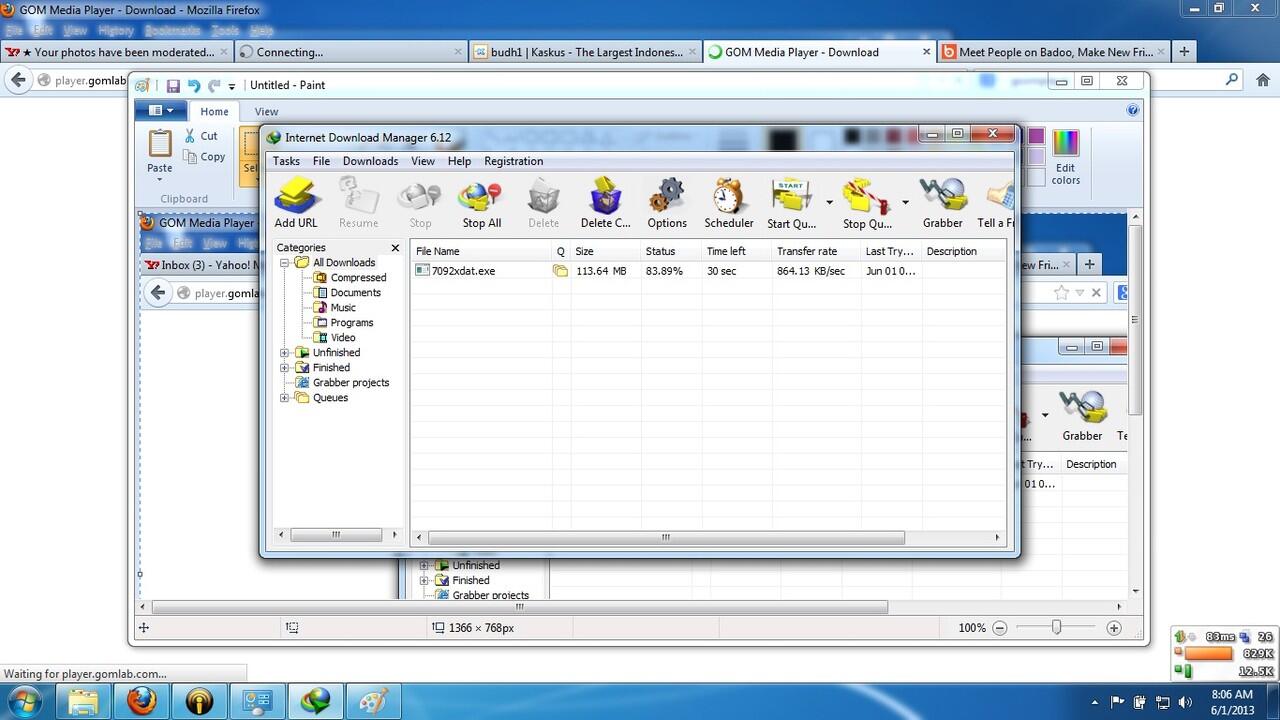
Task: Click the Tell a Friend toolbar icon
Action: pos(996,203)
